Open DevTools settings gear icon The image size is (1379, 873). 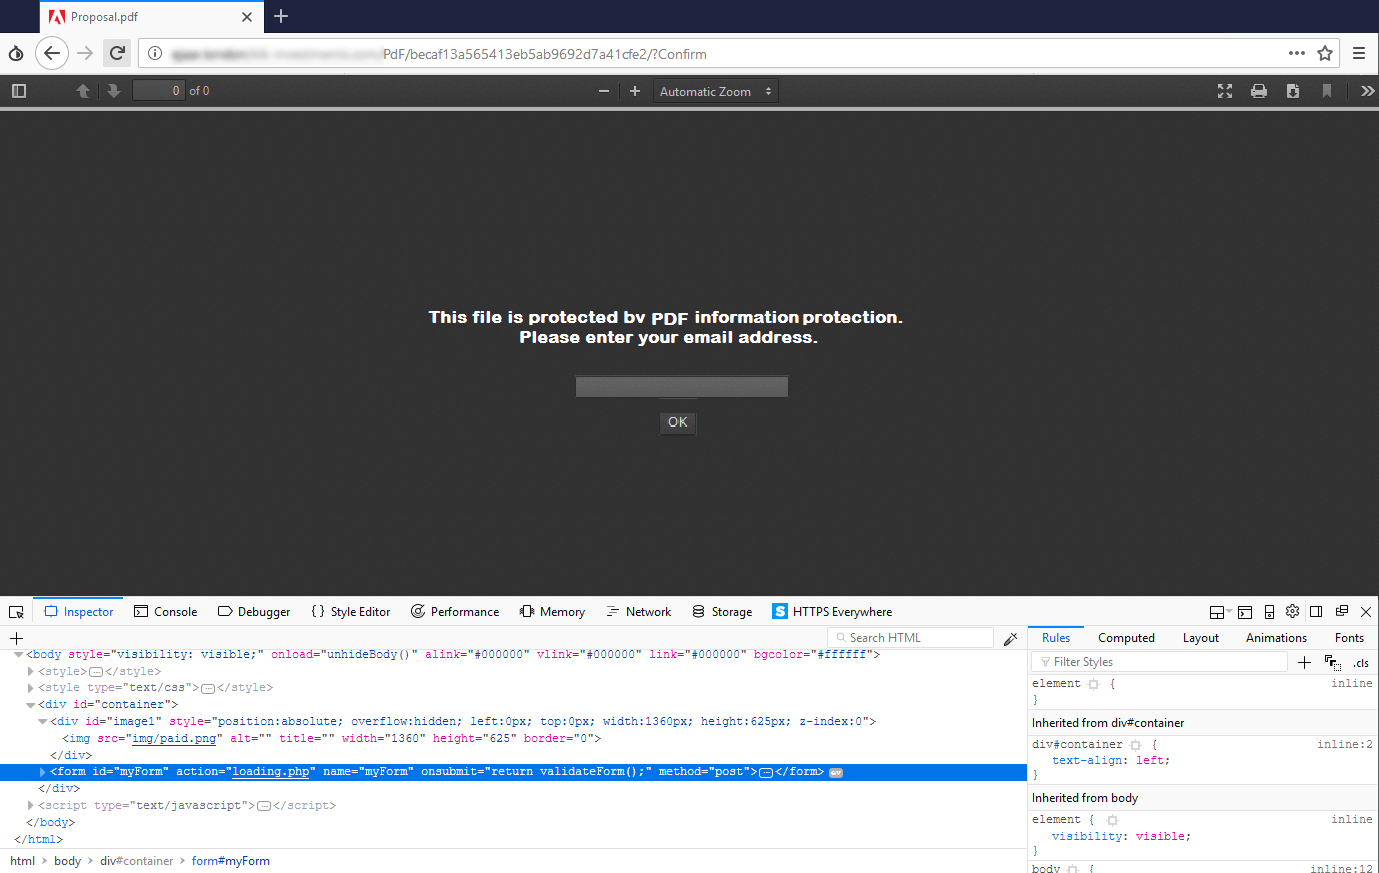(x=1292, y=612)
